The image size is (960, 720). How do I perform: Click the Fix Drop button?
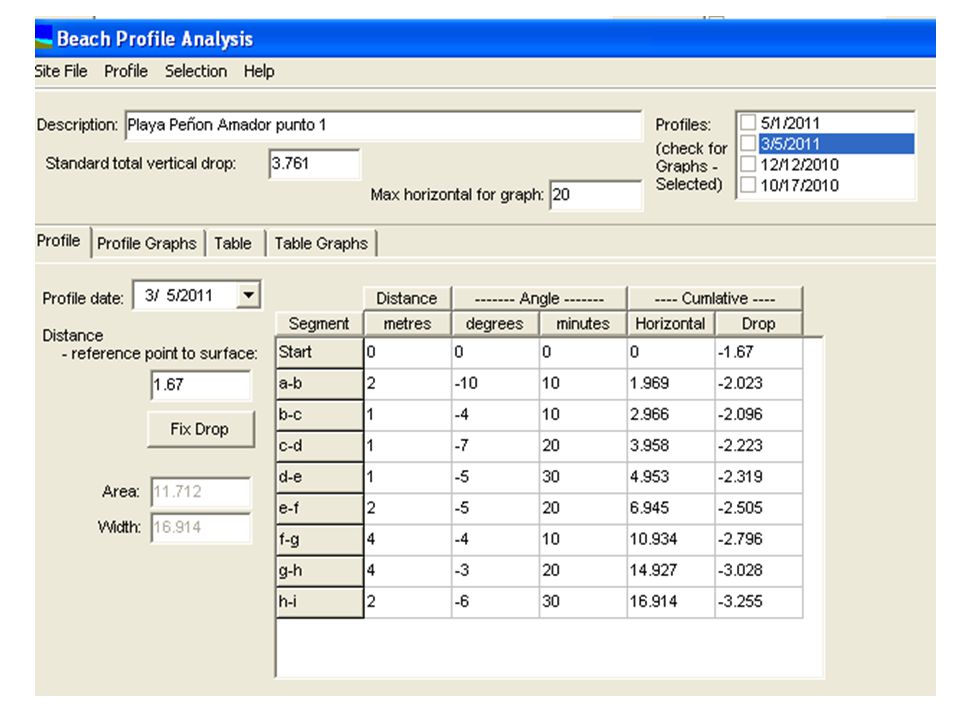200,429
